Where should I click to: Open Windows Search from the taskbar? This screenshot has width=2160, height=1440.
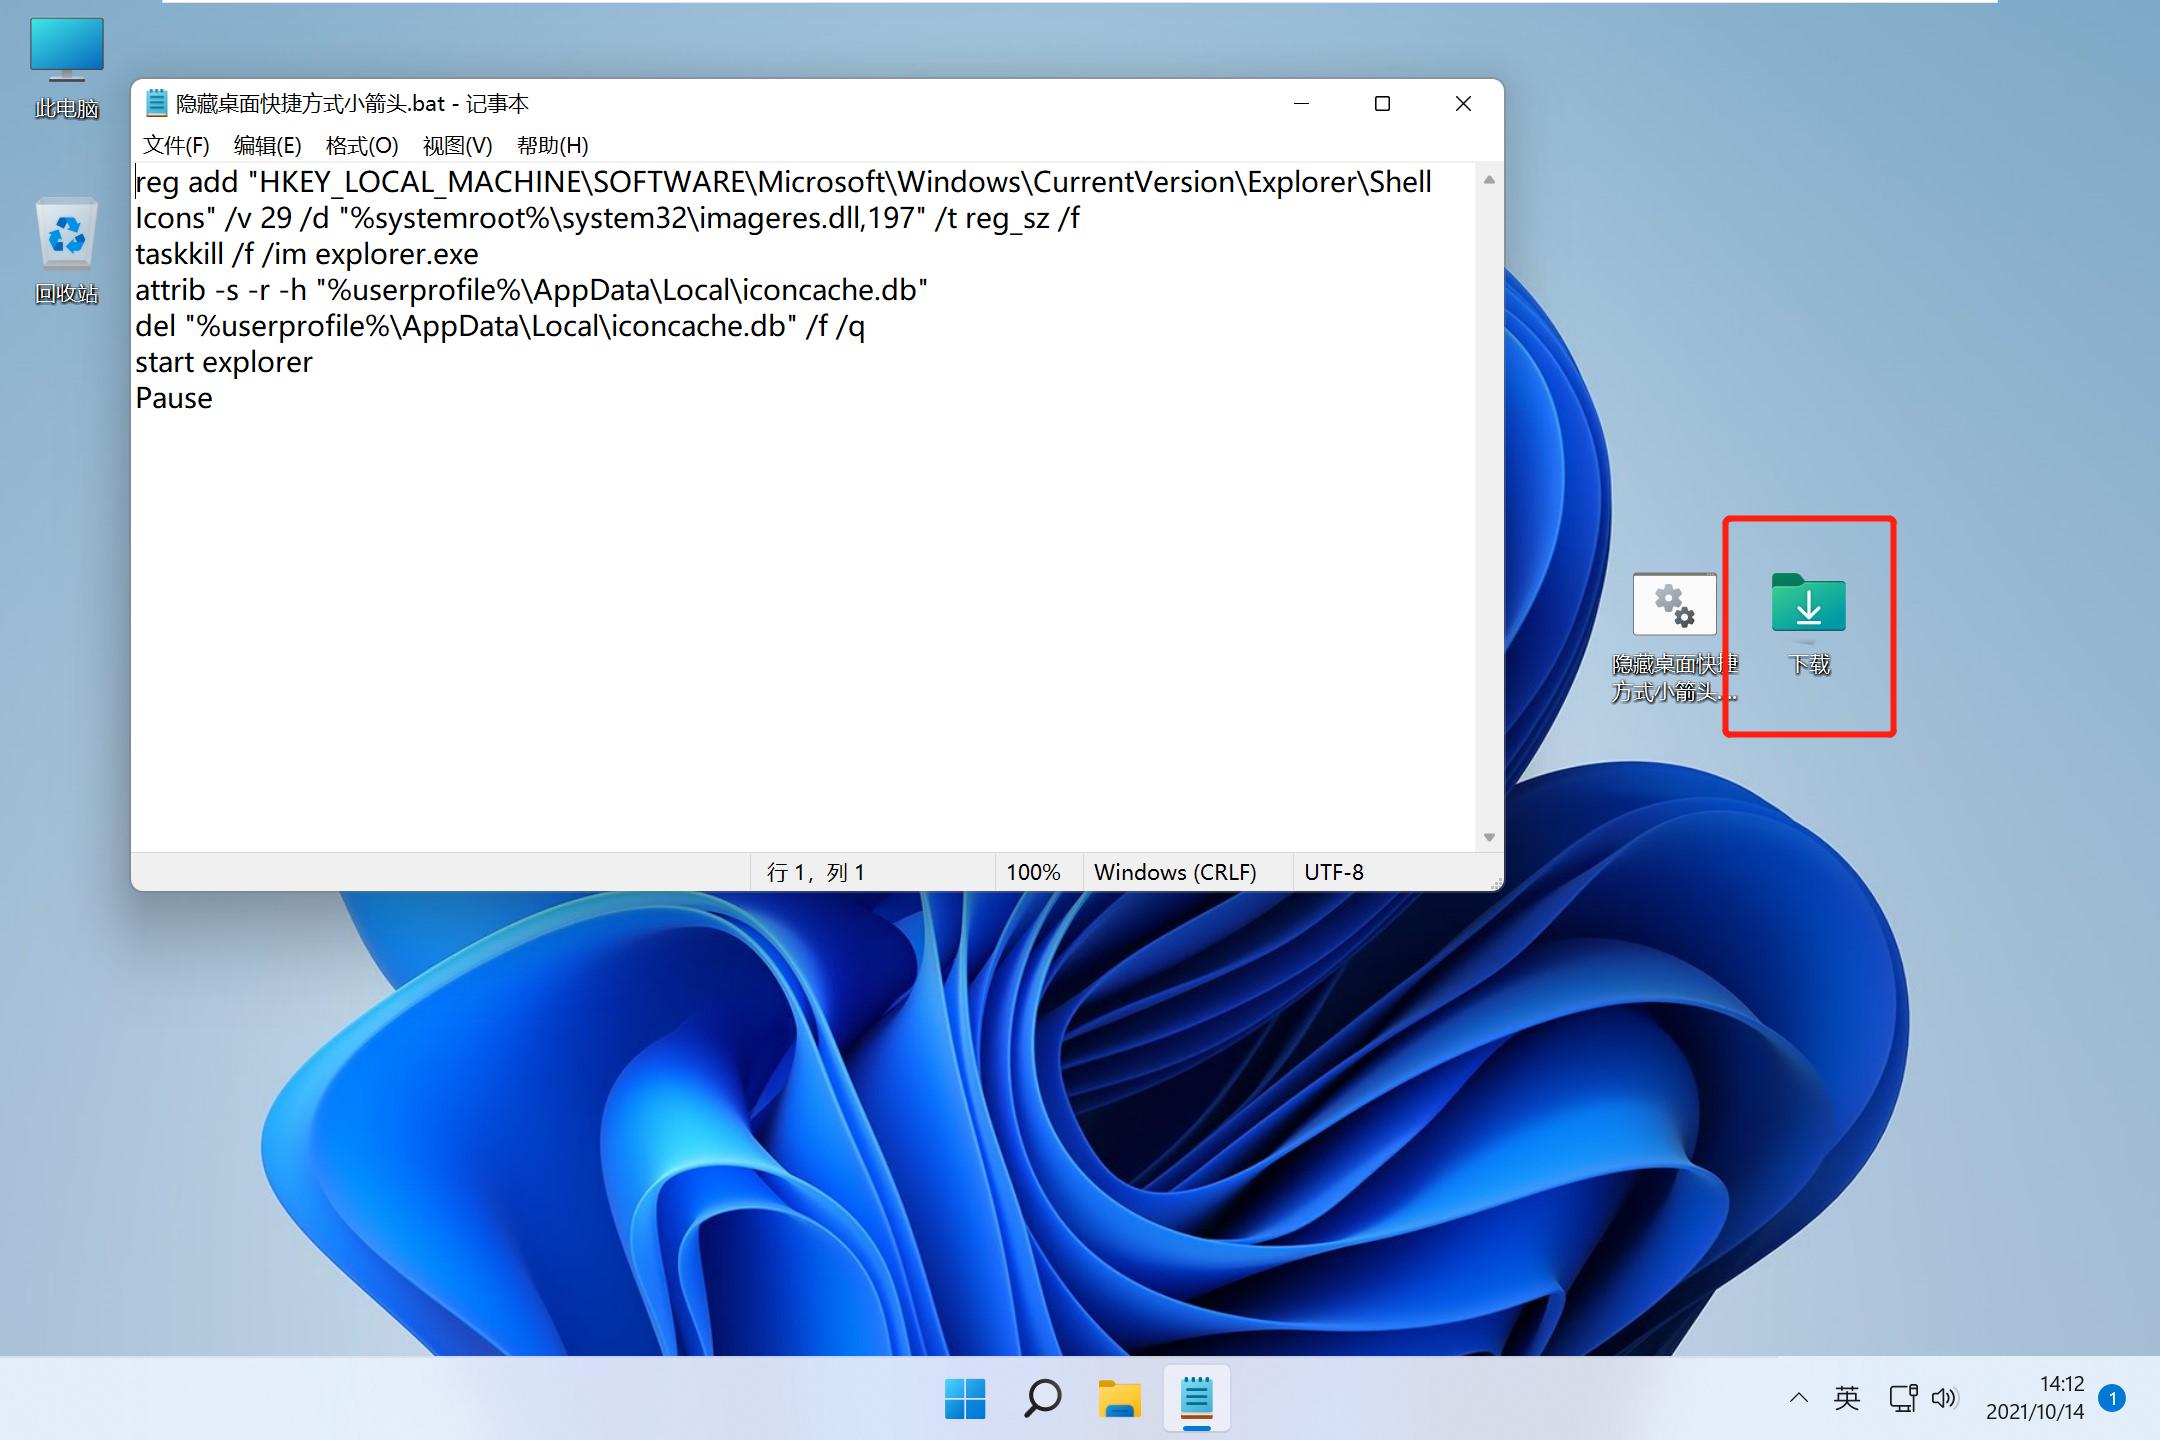pos(1041,1398)
